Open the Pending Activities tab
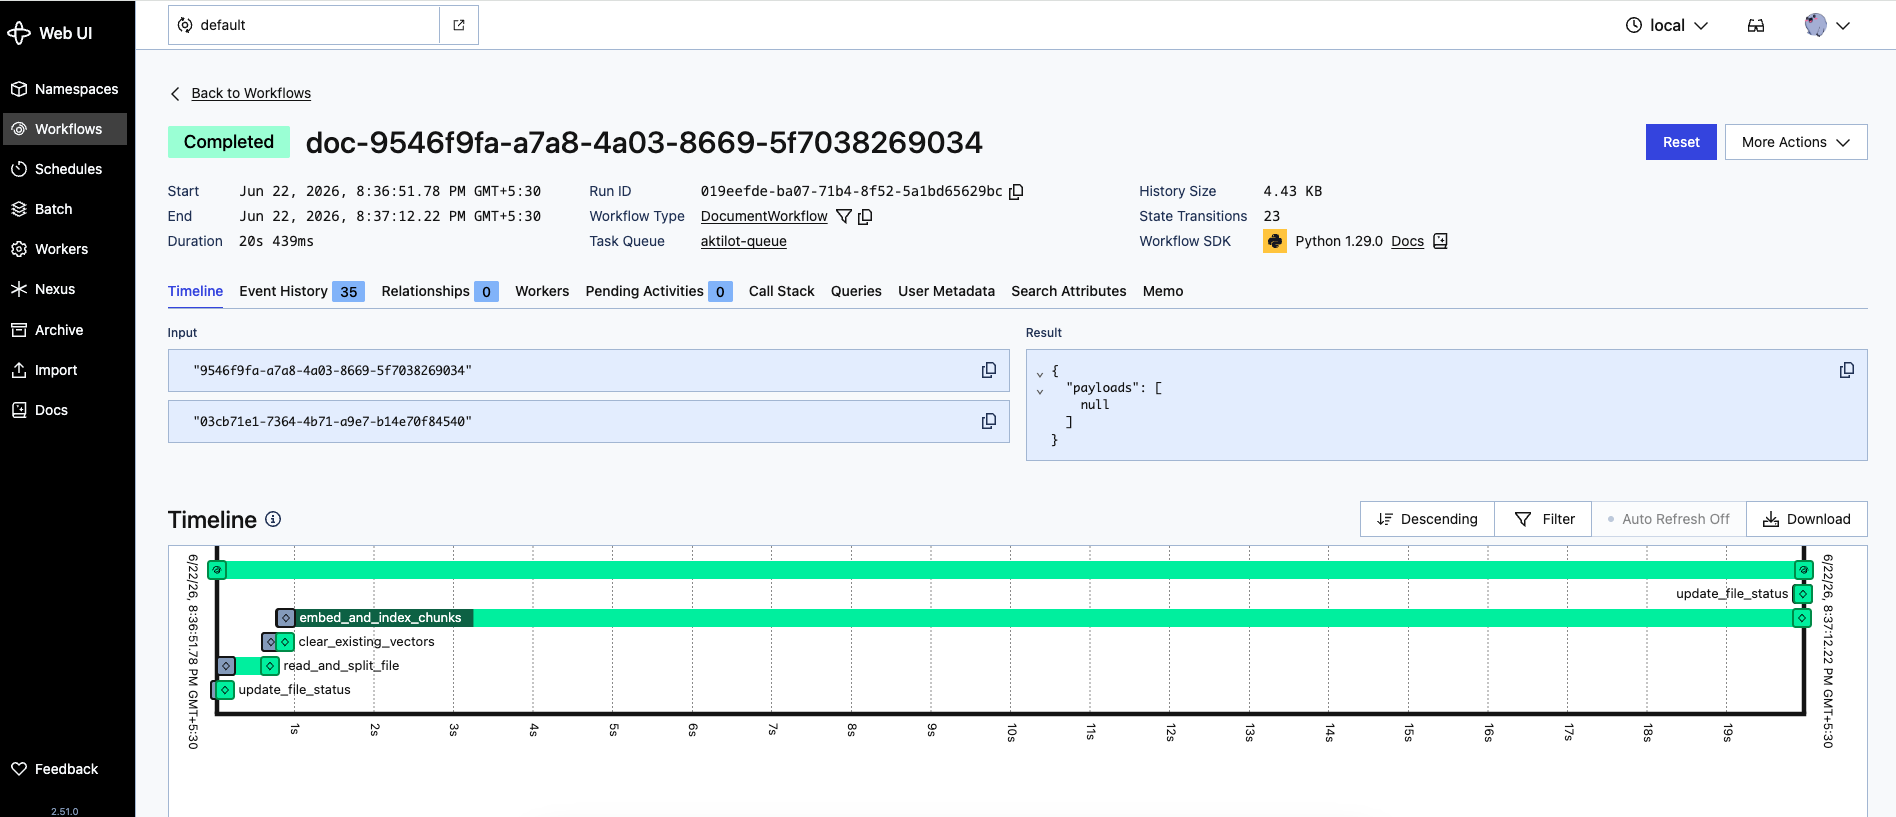The width and height of the screenshot is (1896, 817). (x=659, y=291)
